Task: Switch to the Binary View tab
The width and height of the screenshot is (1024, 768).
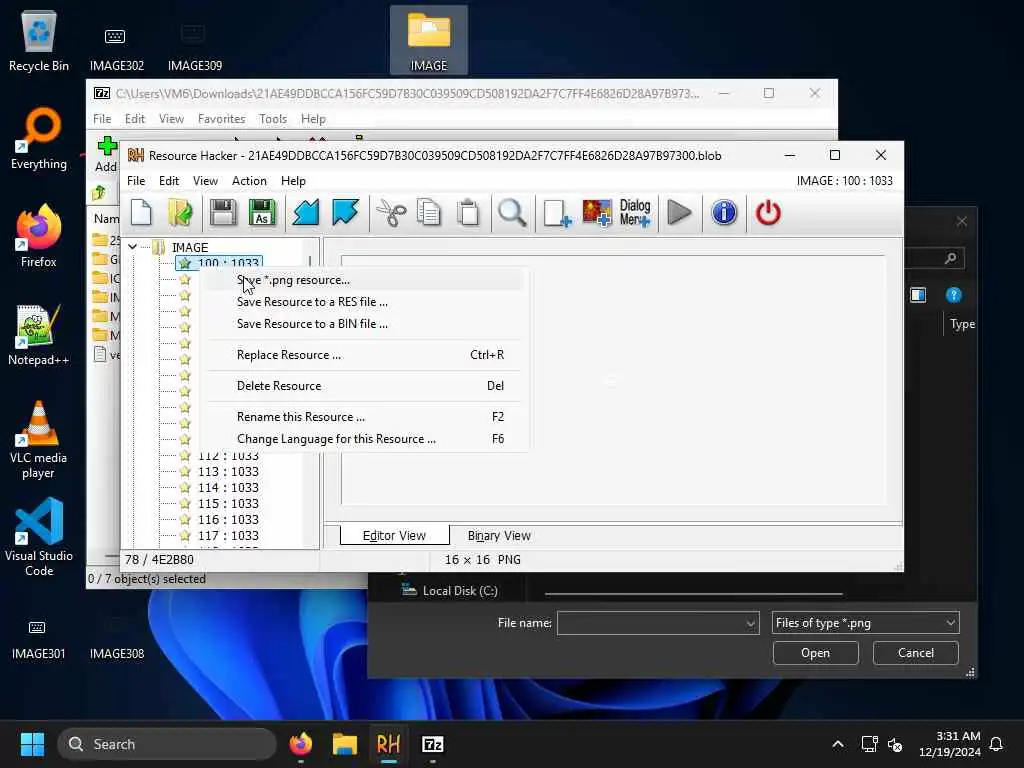Action: point(499,536)
